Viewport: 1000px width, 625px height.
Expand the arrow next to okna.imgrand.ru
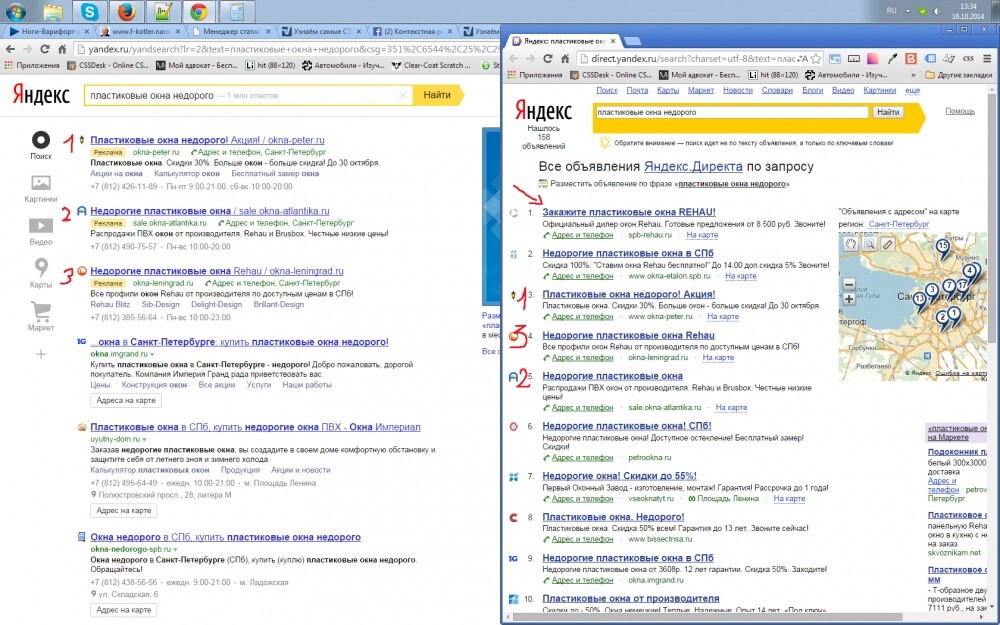[x=152, y=354]
